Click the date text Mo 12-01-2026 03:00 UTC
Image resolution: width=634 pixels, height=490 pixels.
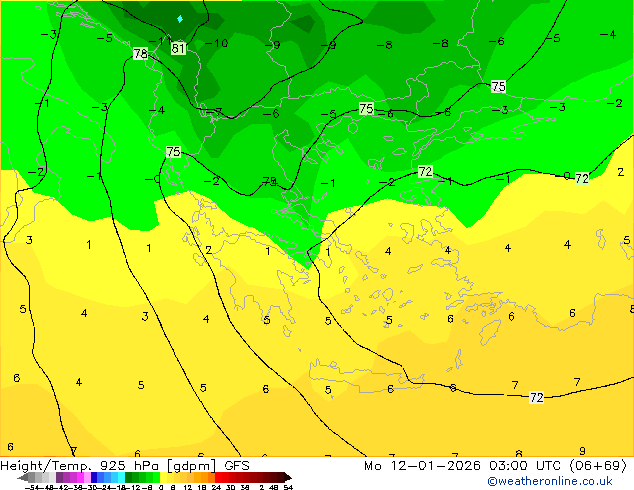[463, 465]
